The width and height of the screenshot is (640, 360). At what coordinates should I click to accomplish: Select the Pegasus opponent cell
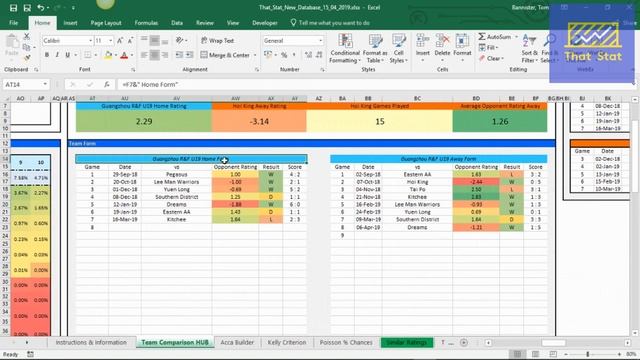pyautogui.click(x=176, y=174)
